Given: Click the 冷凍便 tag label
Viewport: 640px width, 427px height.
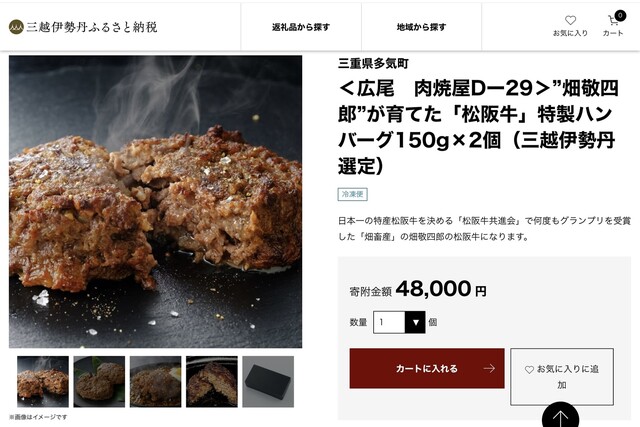Looking at the screenshot, I should (x=353, y=194).
